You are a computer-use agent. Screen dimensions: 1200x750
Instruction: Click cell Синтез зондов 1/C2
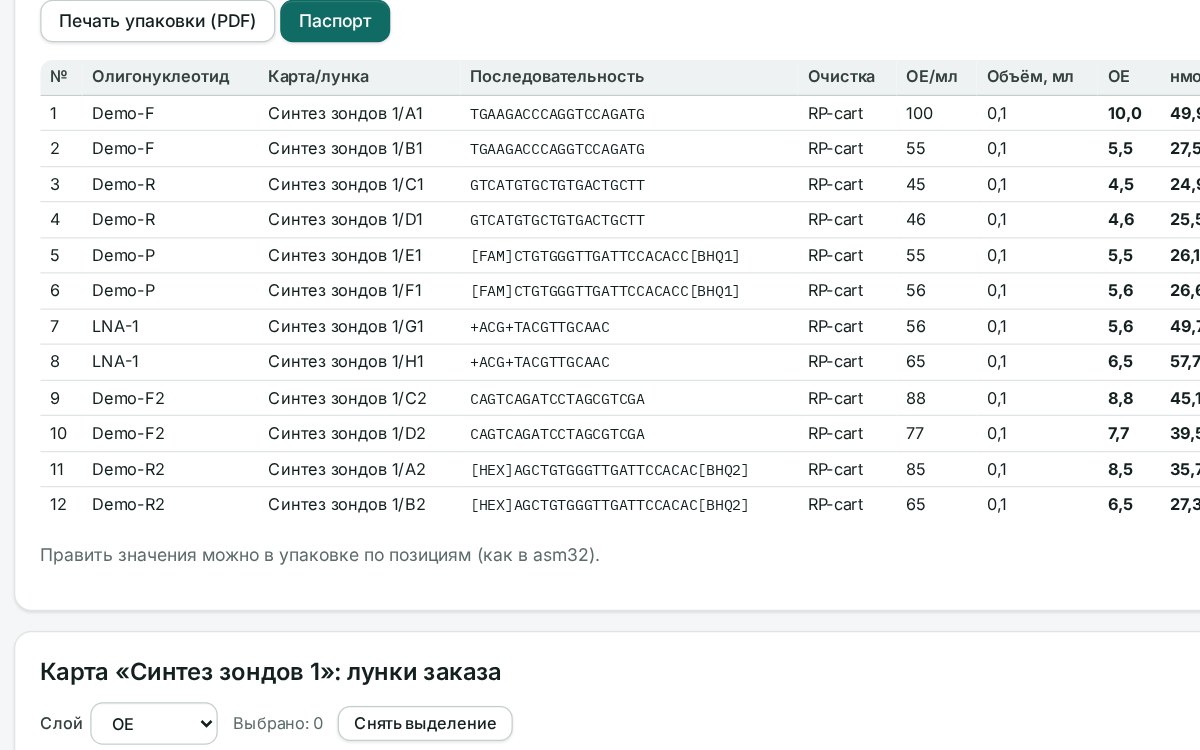click(x=347, y=398)
